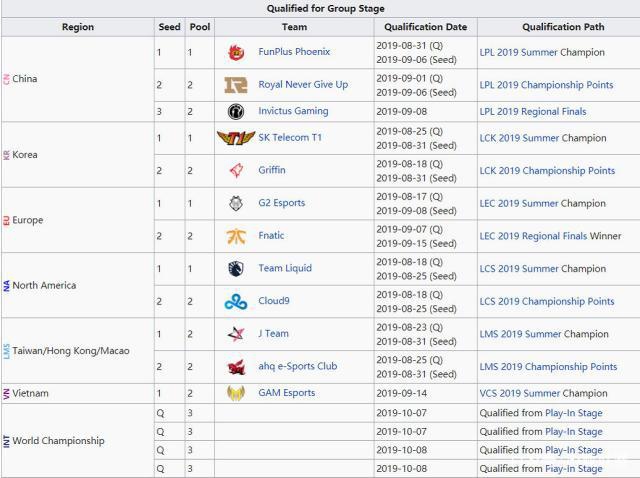Click the FunPlus Phoenix team logo
The image size is (640, 478).
tap(236, 52)
